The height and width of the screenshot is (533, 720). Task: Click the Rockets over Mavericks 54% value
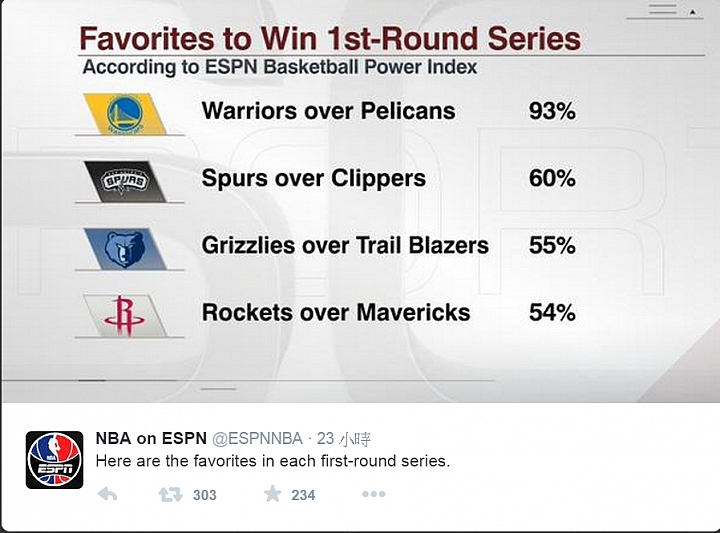point(552,313)
